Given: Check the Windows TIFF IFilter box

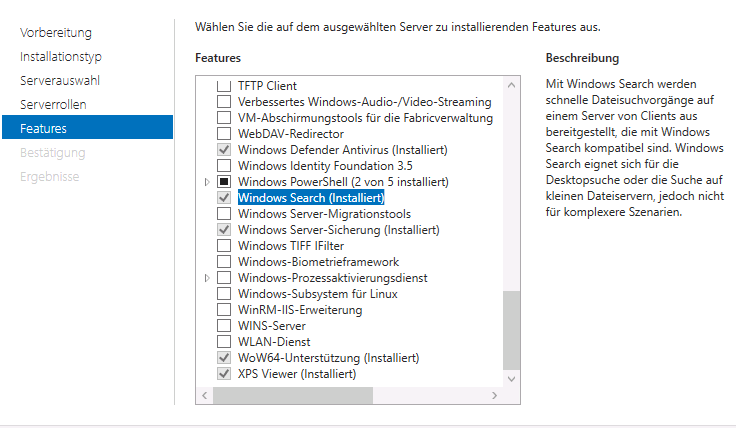Looking at the screenshot, I should coord(224,246).
